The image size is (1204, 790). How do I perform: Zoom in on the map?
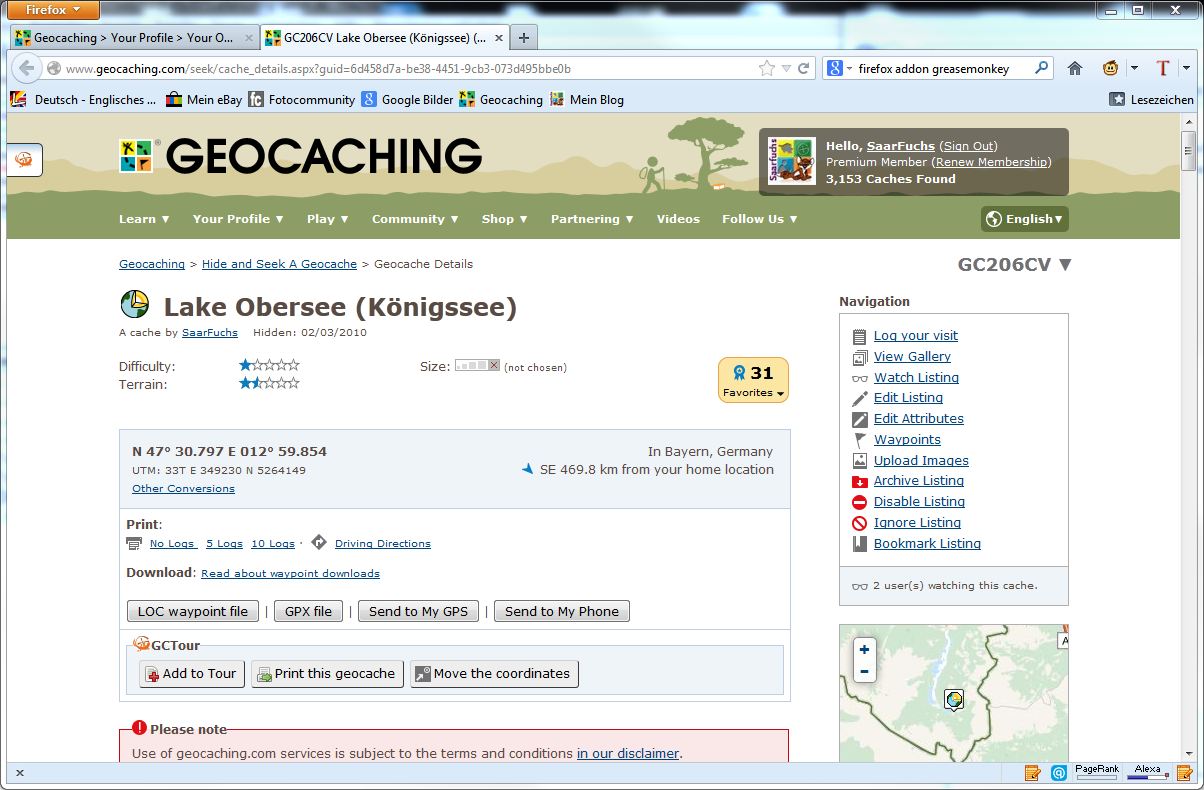point(864,650)
